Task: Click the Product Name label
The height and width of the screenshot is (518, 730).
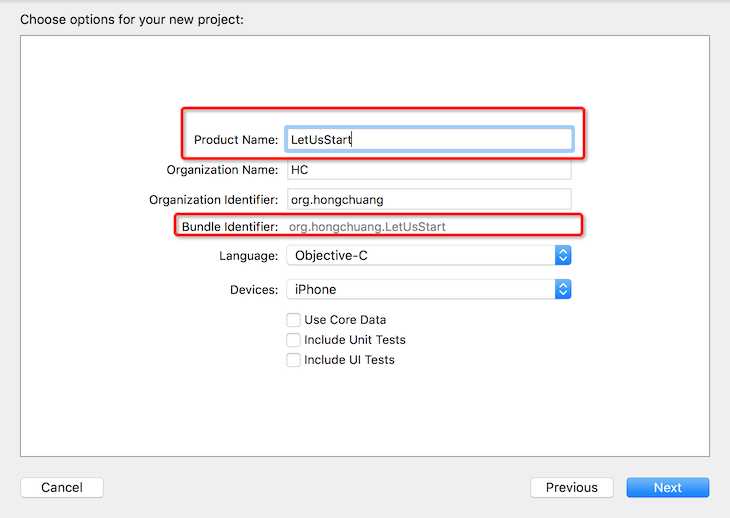Action: 236,140
